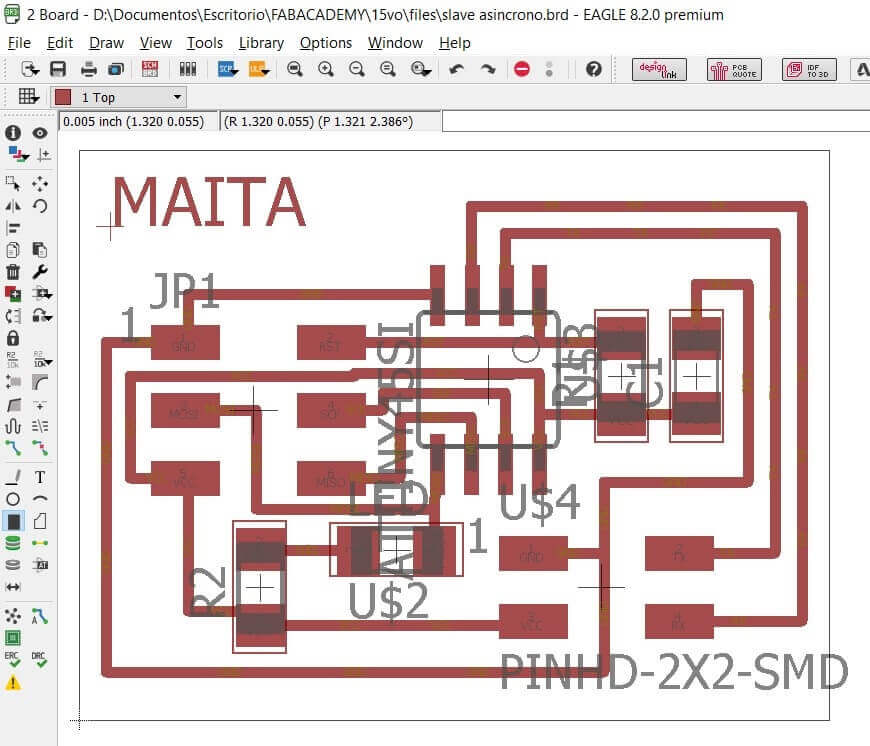
Task: Select the Miter tool
Action: point(40,382)
